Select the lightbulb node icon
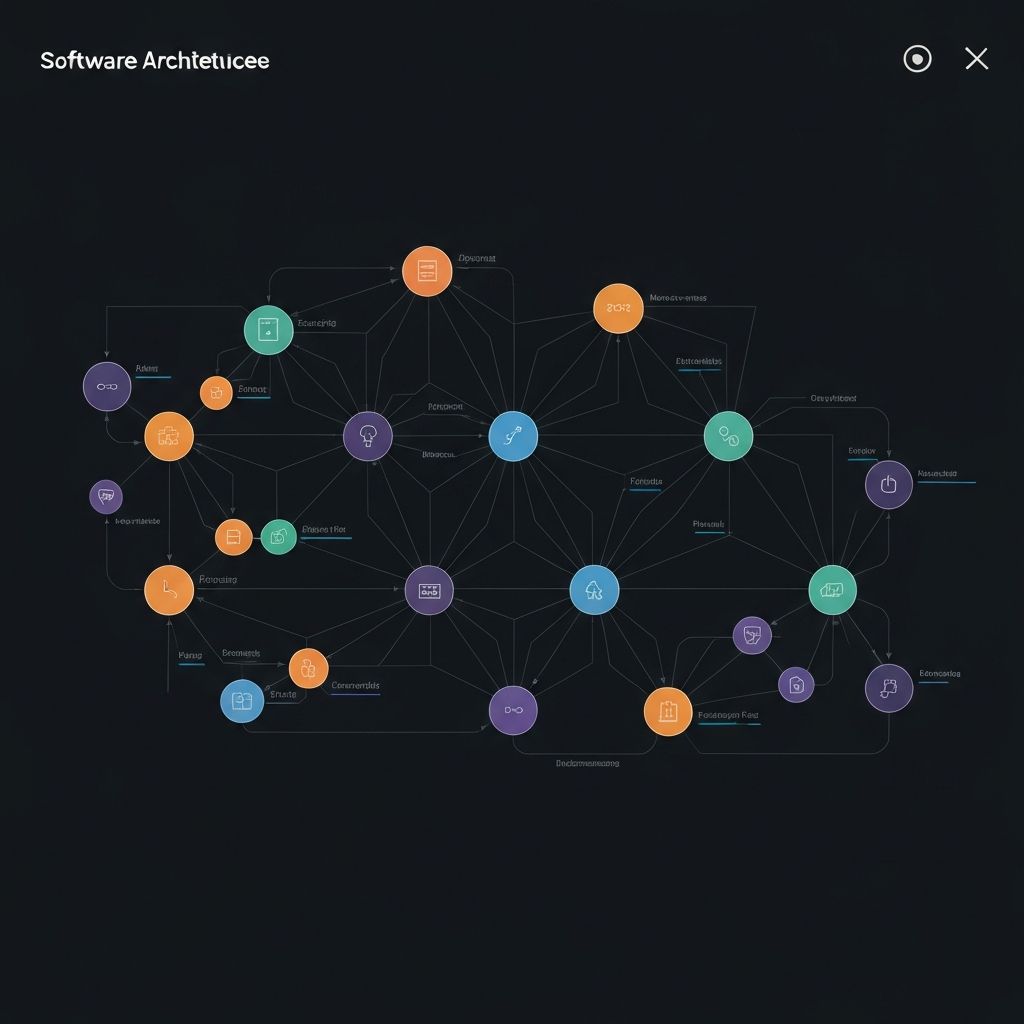The height and width of the screenshot is (1024, 1024). 370,435
